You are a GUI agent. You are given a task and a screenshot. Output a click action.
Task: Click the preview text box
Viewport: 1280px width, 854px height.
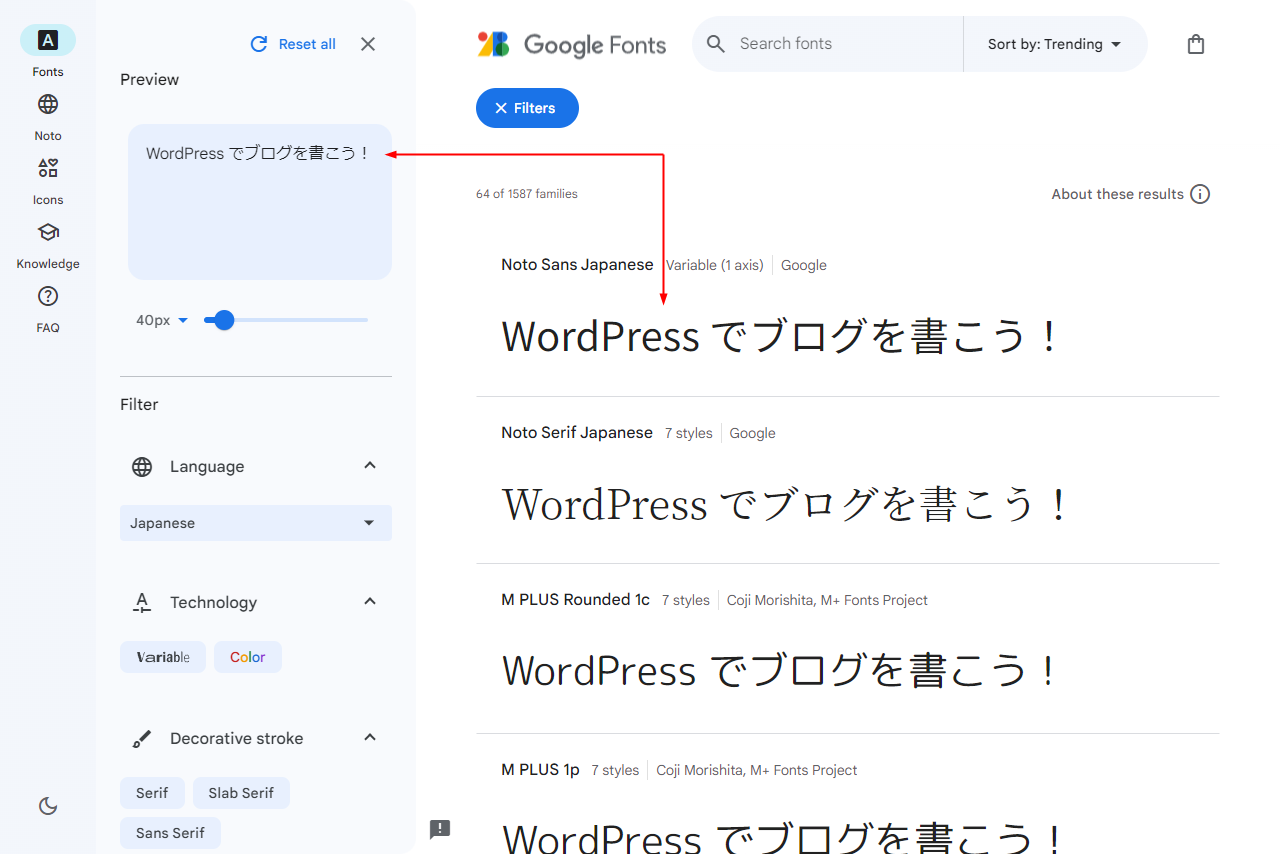[x=260, y=202]
